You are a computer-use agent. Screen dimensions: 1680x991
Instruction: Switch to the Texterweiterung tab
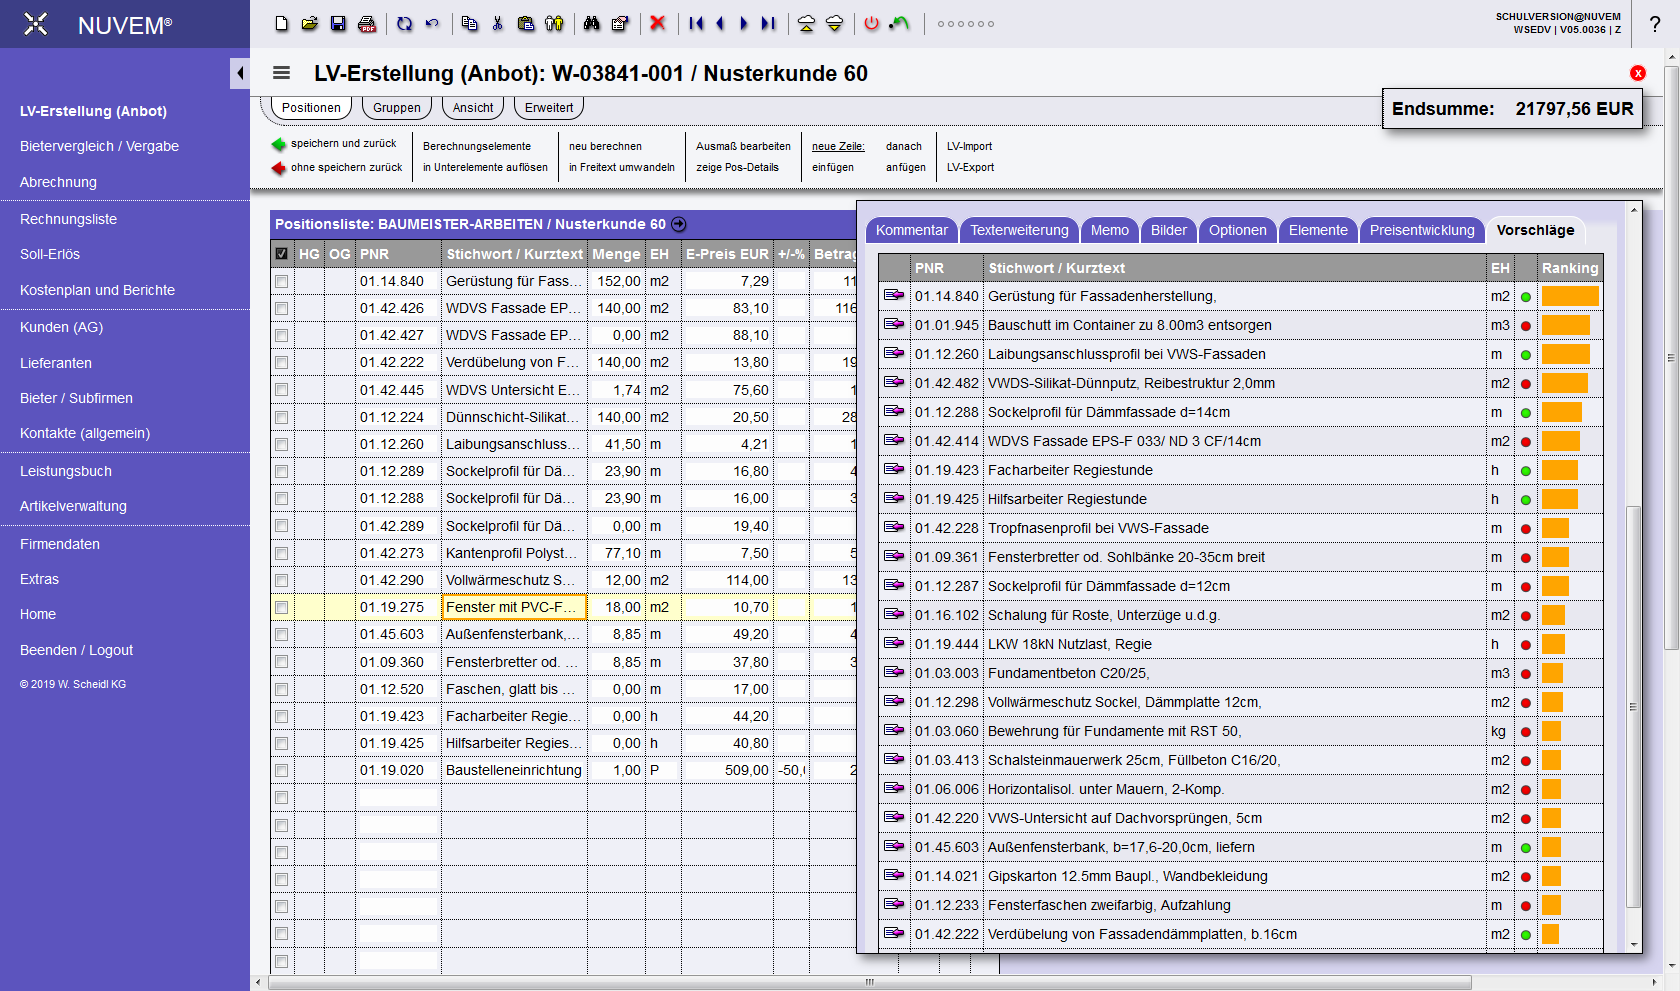[x=1019, y=230]
